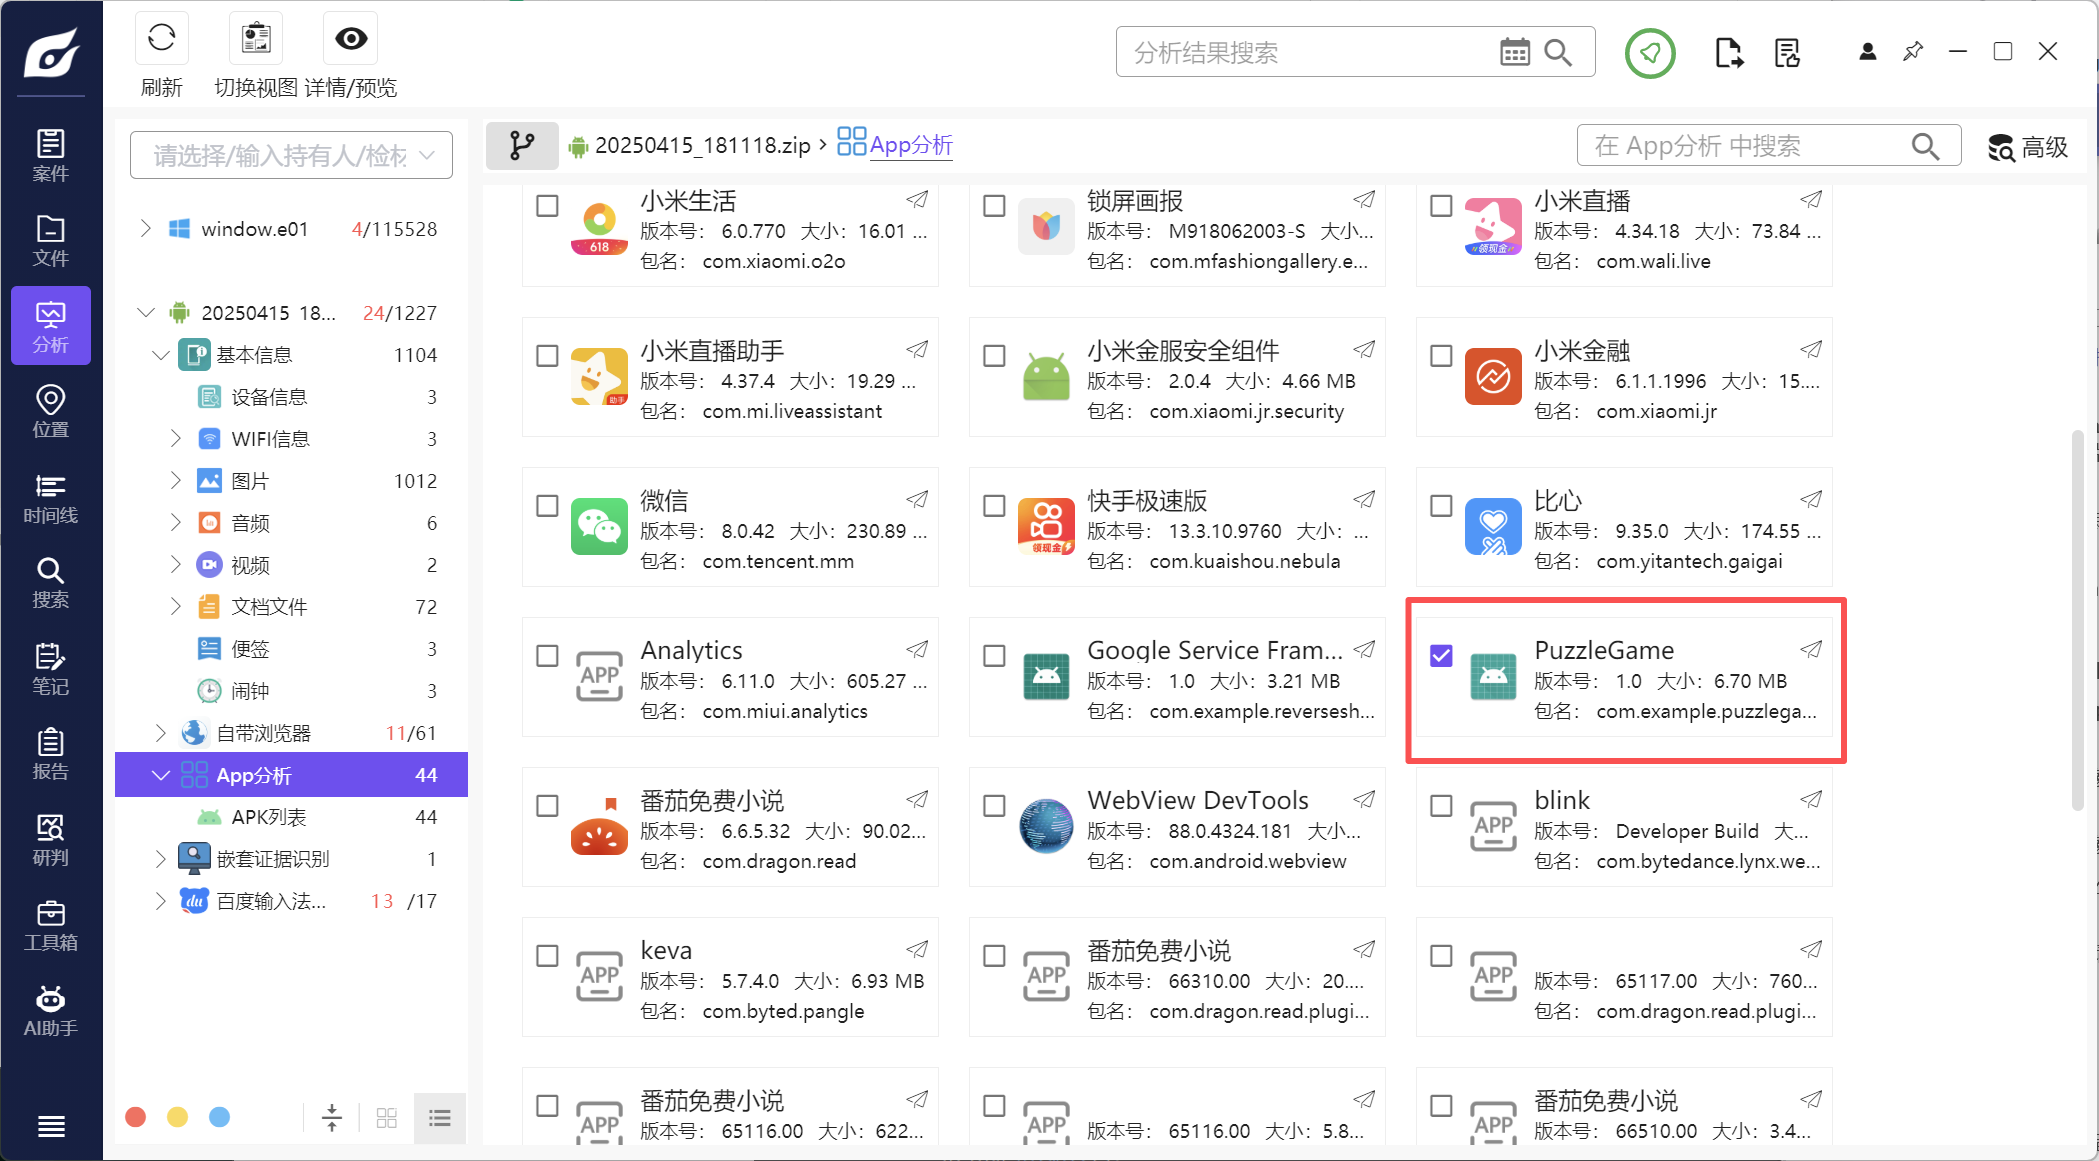Click the 刷新 refresh icon

[x=161, y=39]
